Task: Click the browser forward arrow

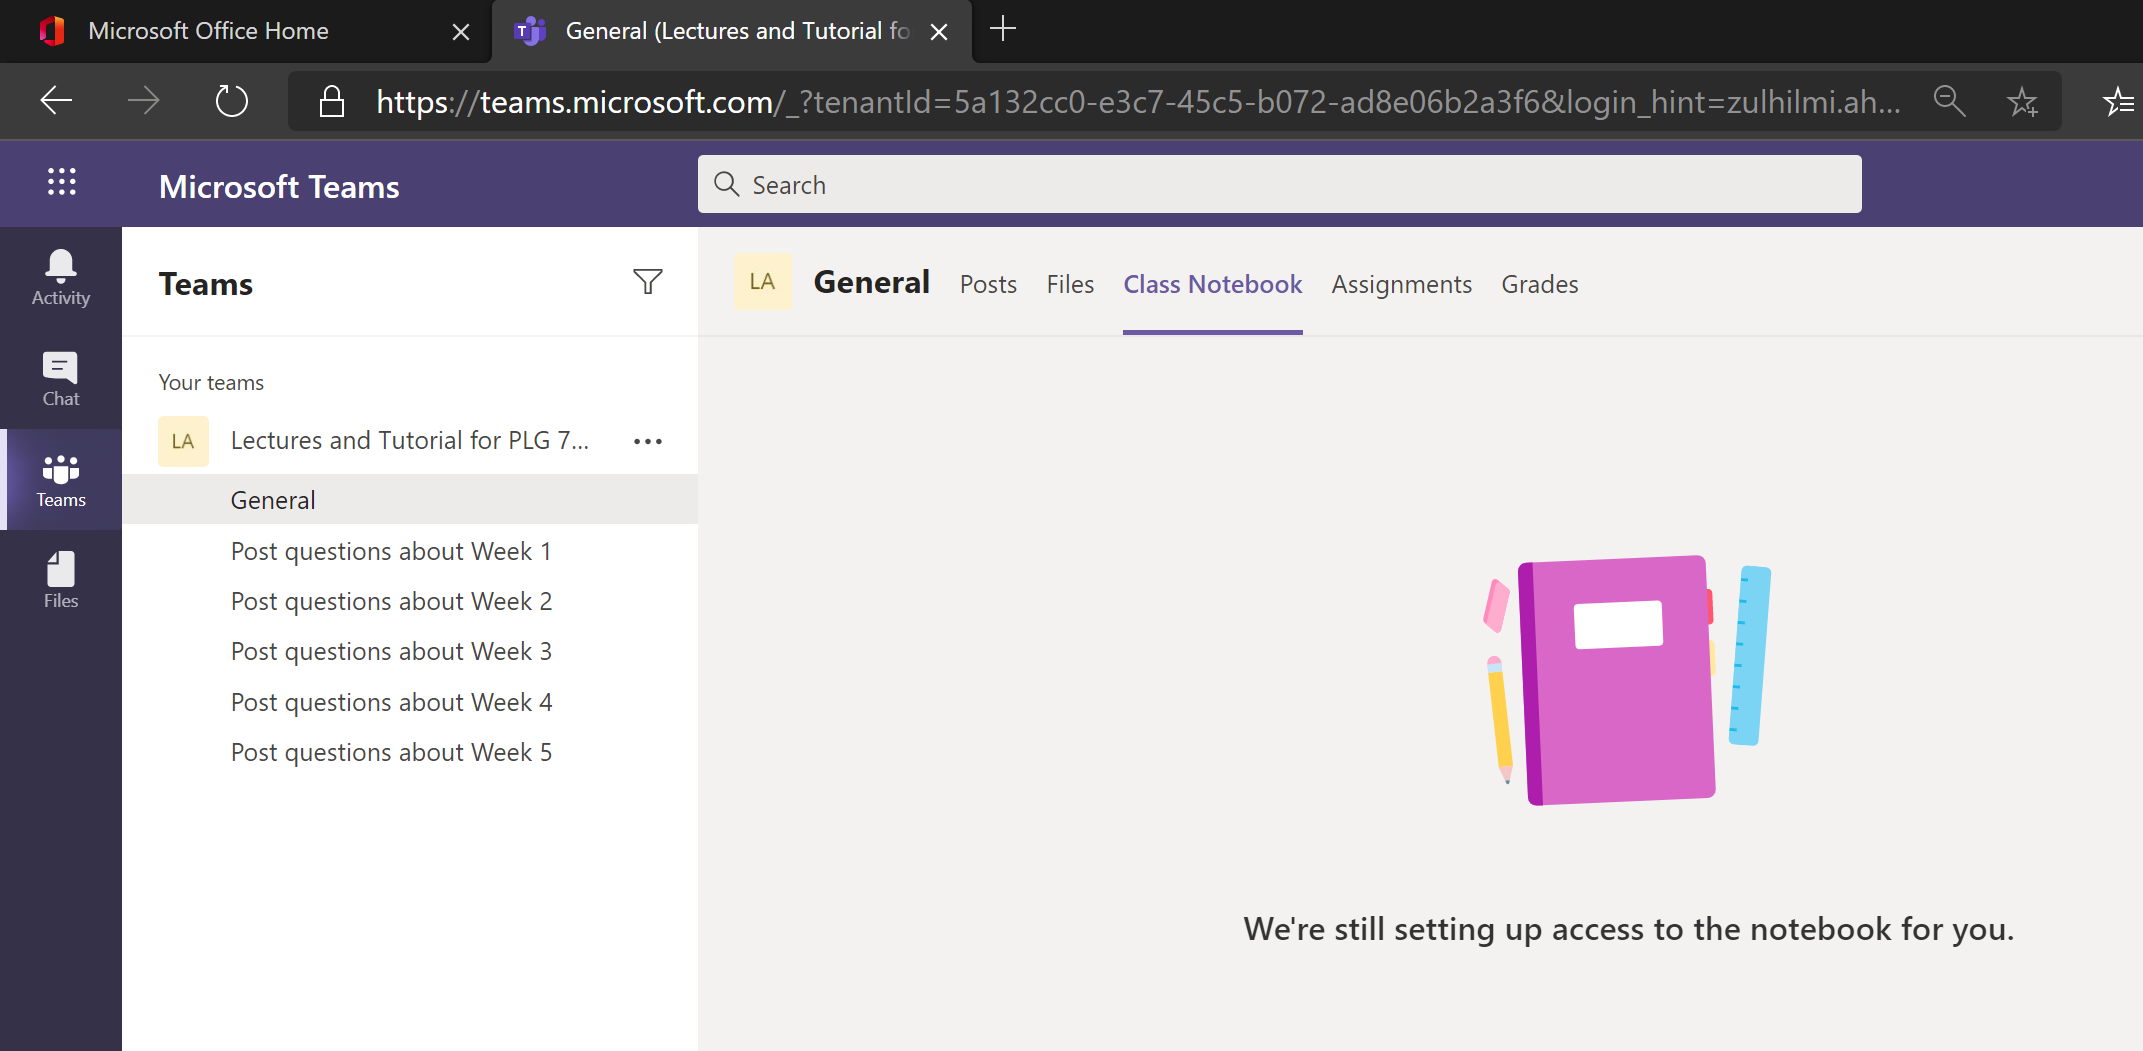Action: click(x=144, y=100)
